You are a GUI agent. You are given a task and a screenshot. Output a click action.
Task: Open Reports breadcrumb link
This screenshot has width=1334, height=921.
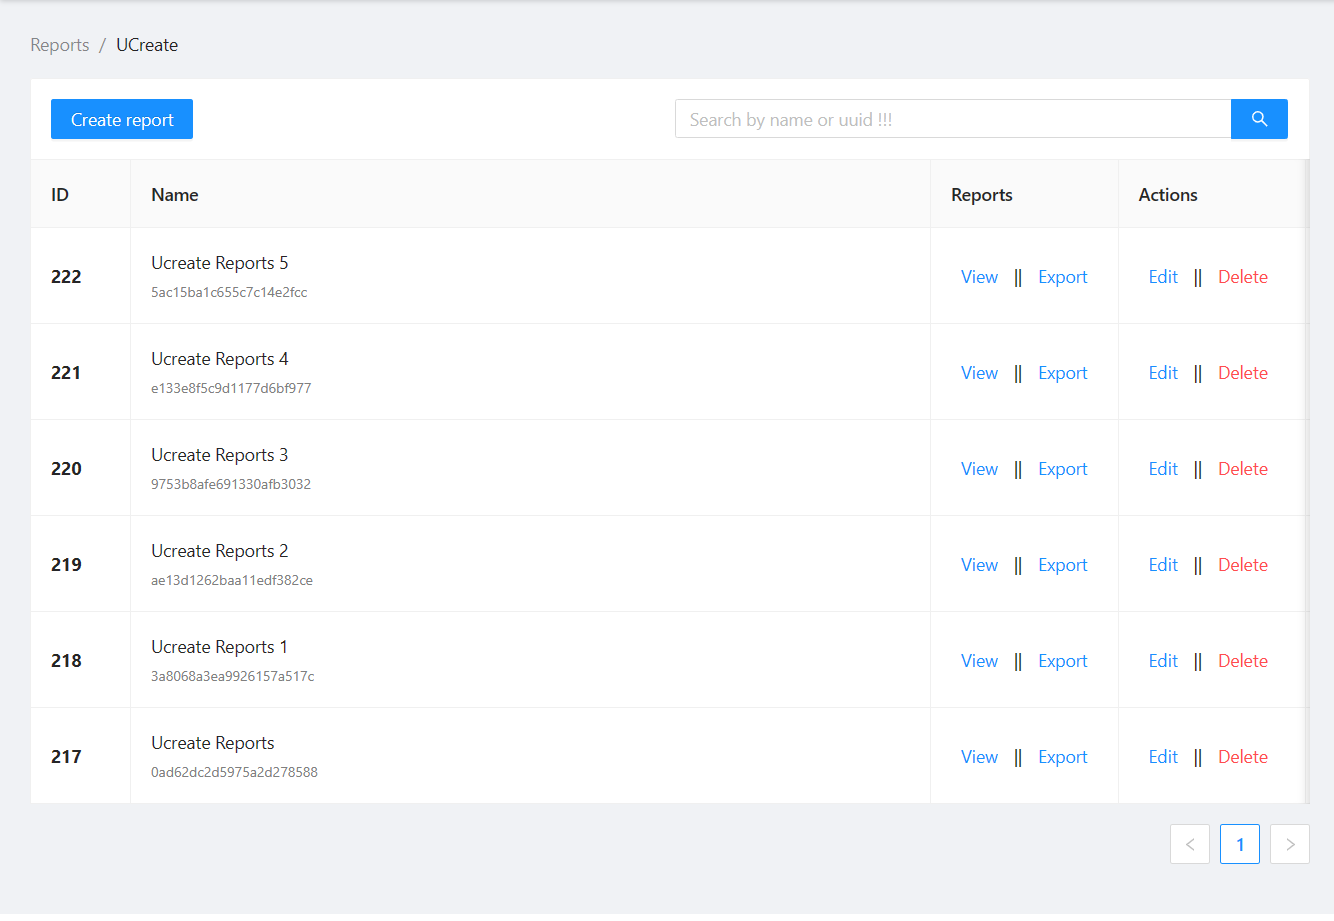60,45
